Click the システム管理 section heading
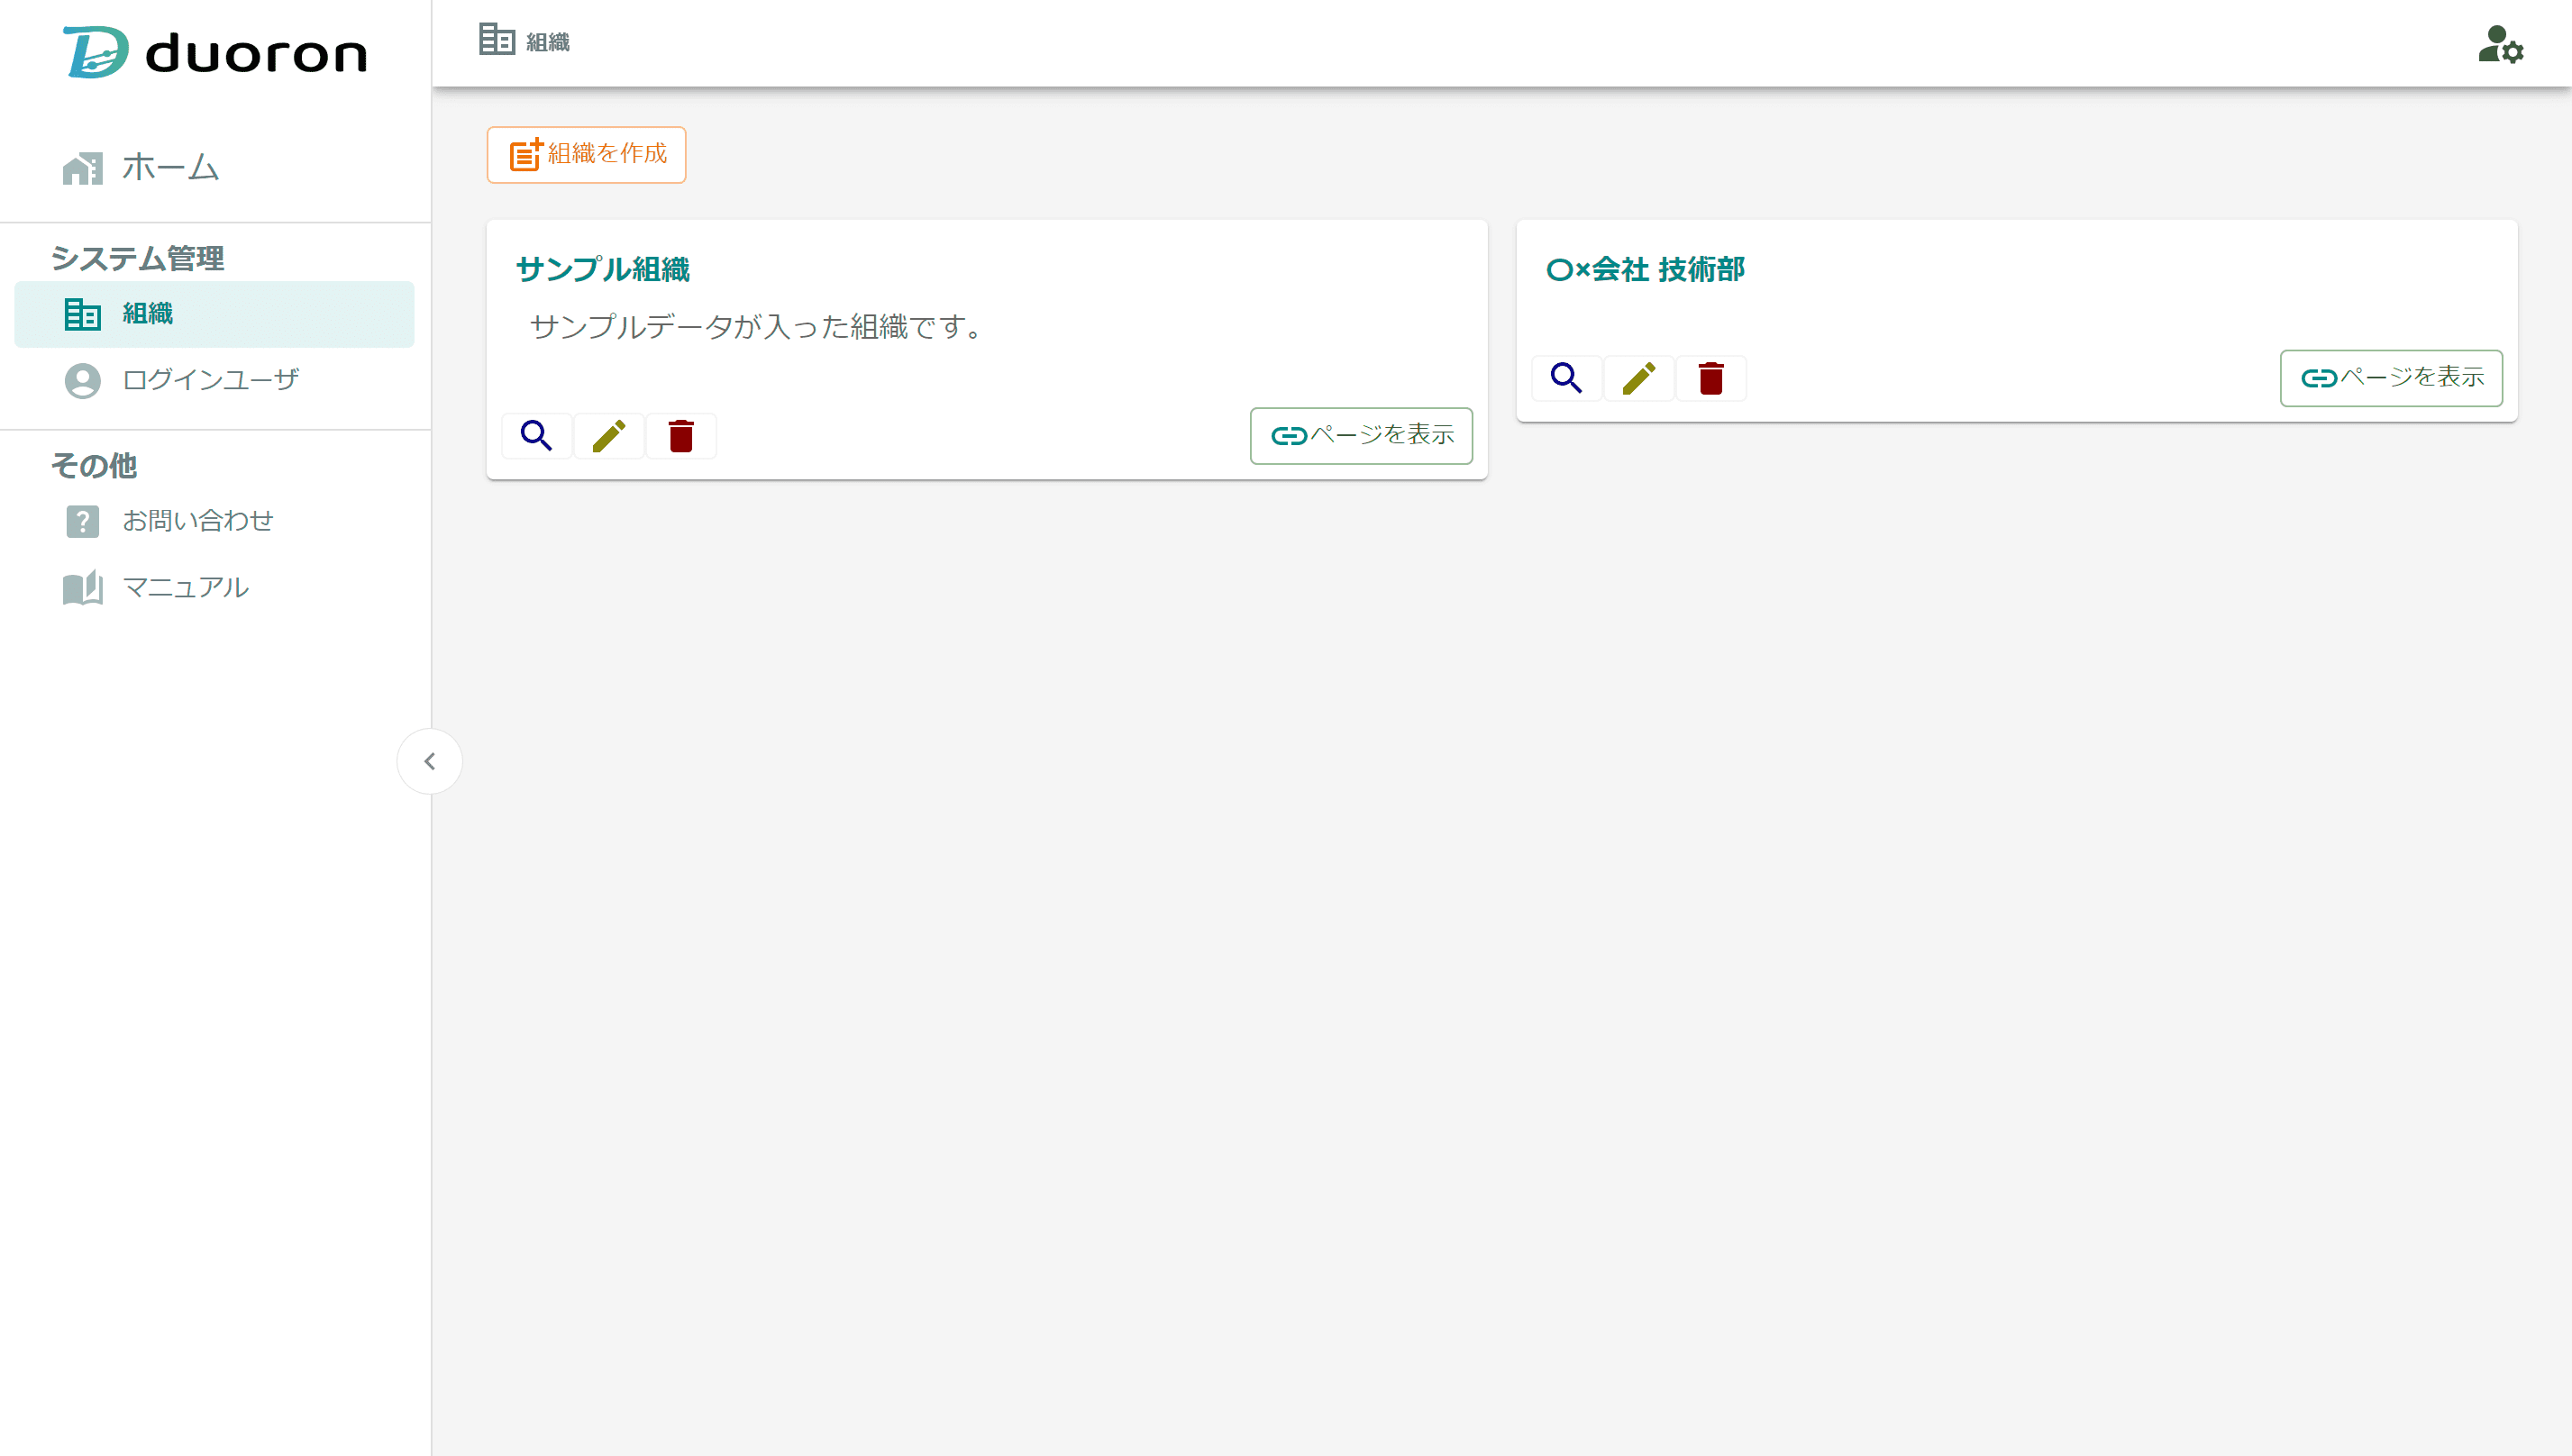 pos(138,258)
